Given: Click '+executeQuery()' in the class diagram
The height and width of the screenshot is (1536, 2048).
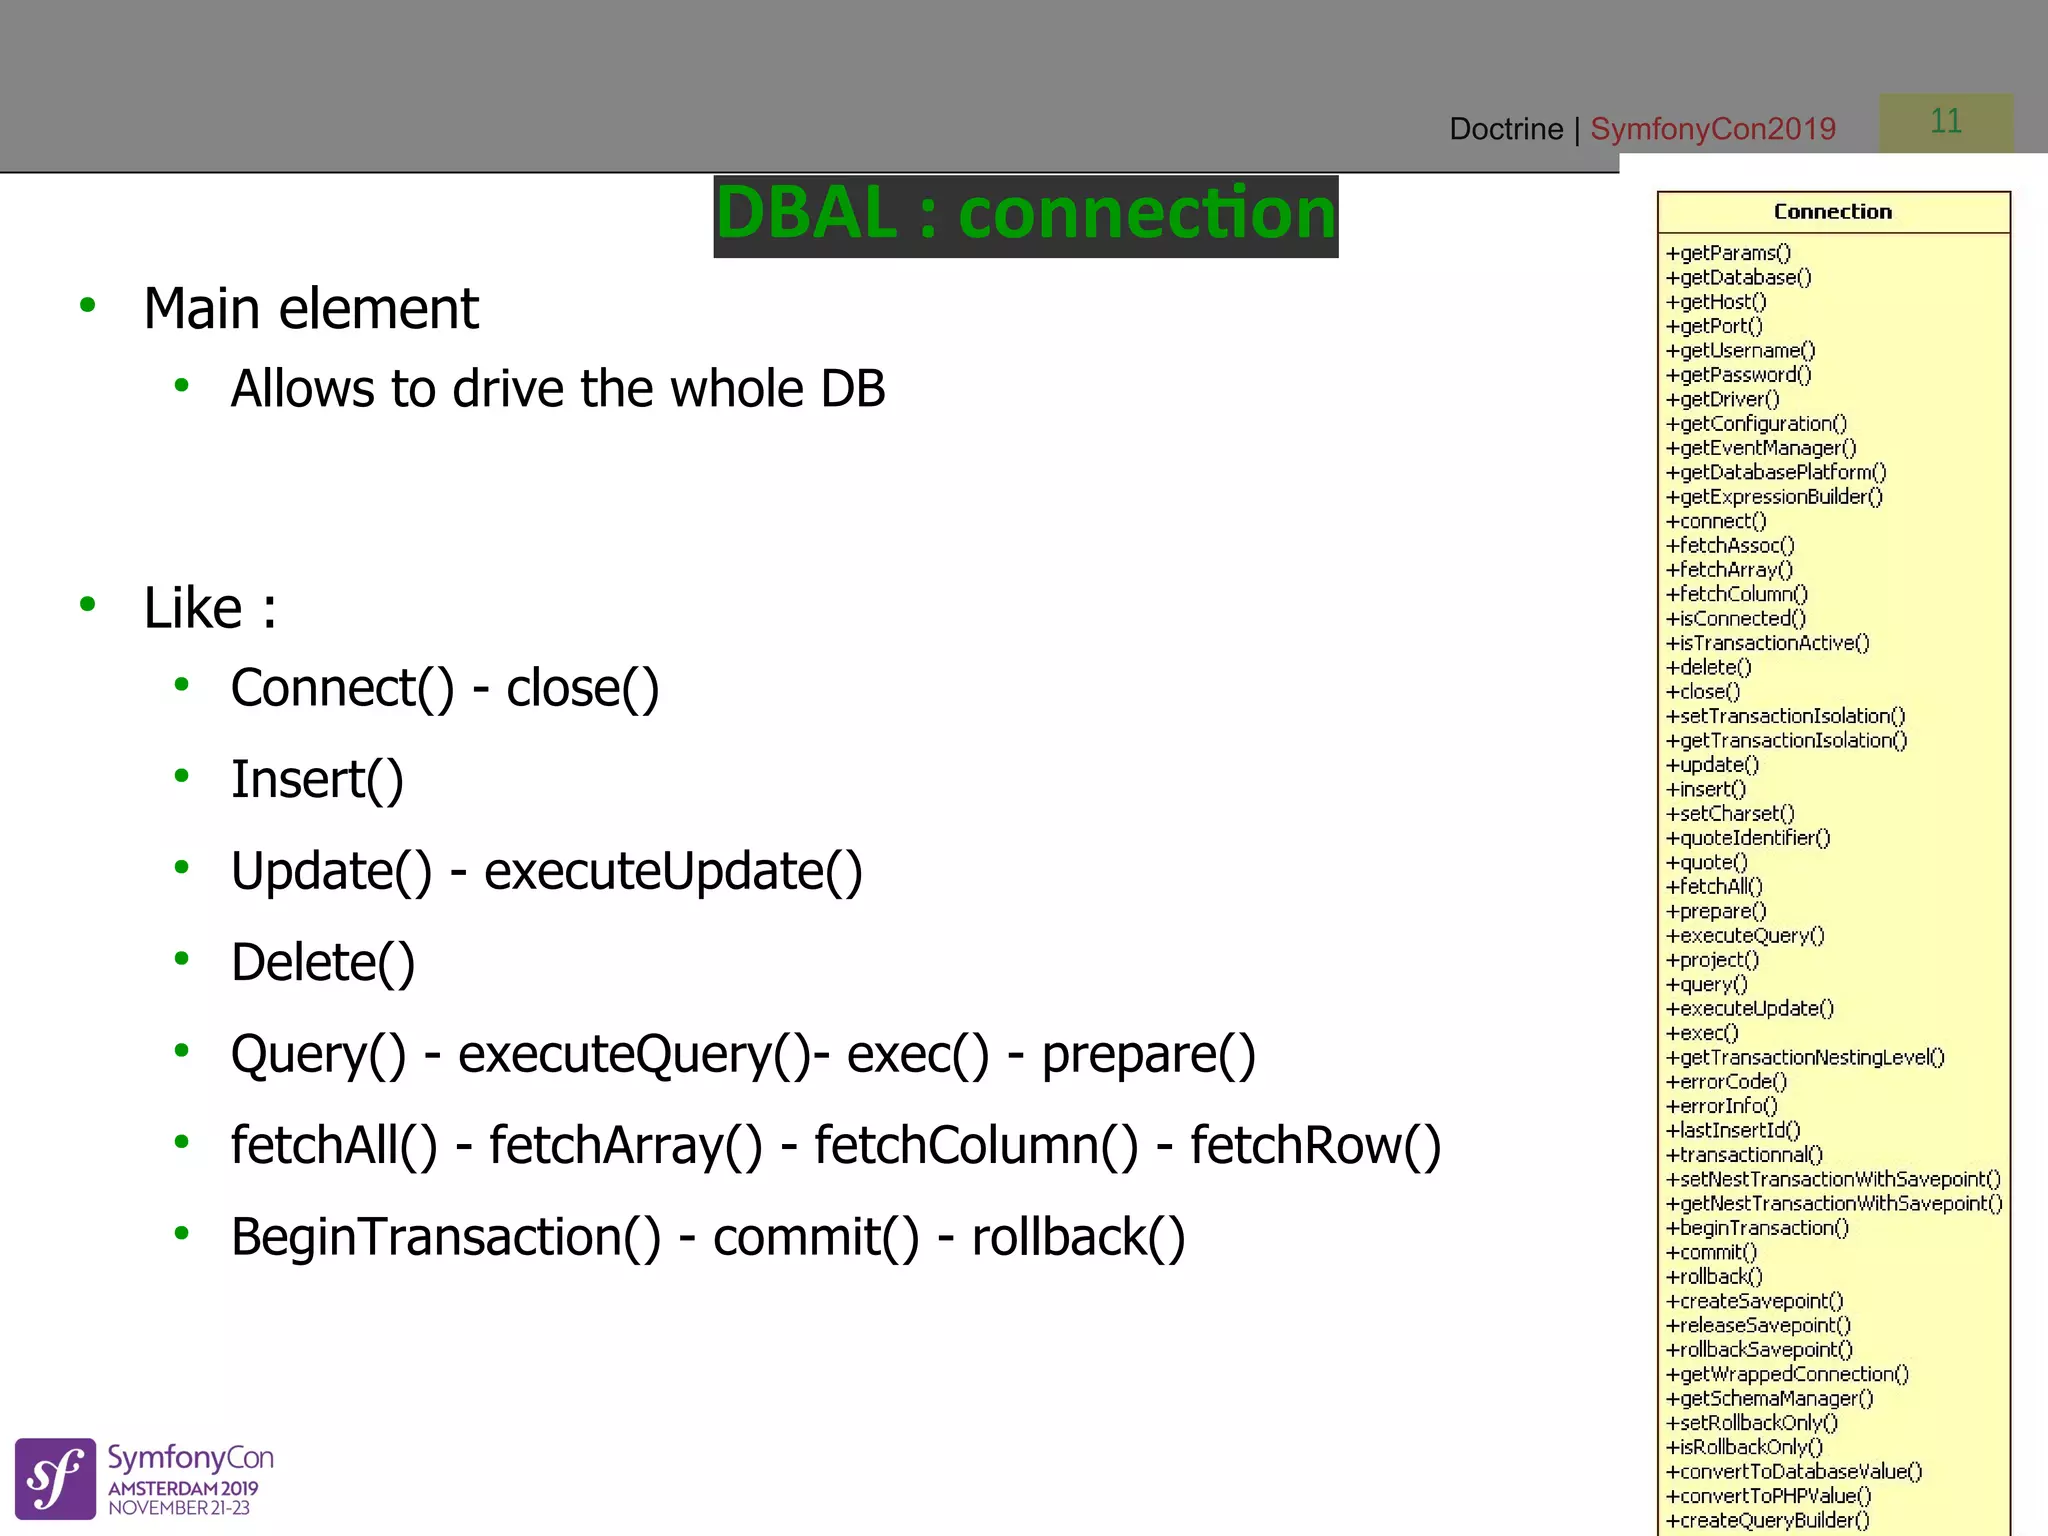Looking at the screenshot, I should (x=1746, y=935).
